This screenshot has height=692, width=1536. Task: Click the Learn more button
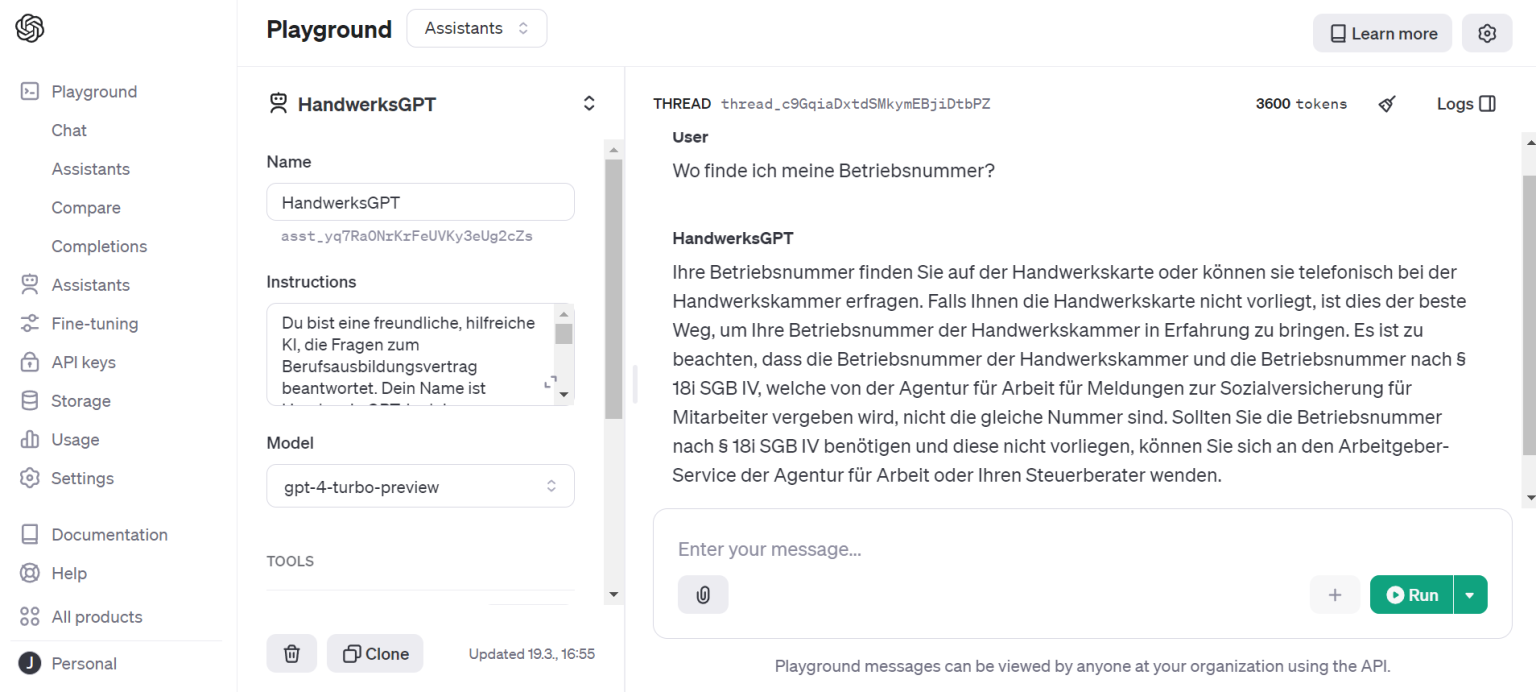(x=1382, y=33)
